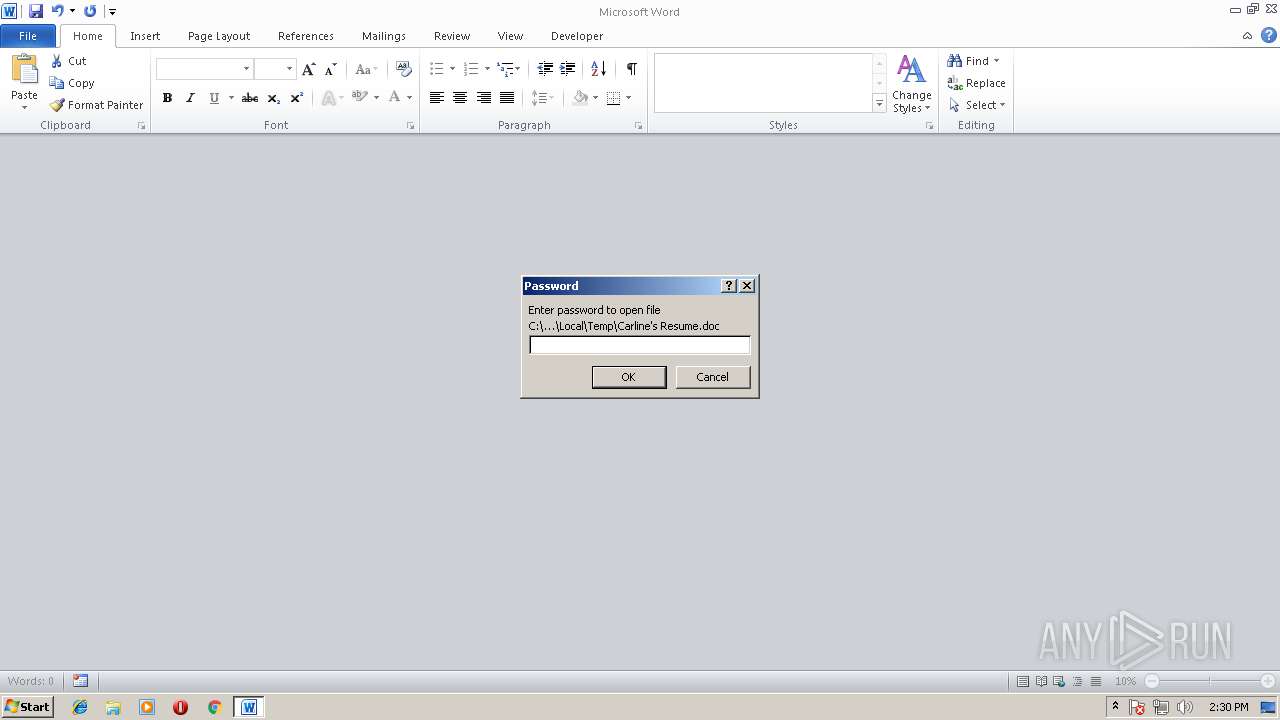The width and height of the screenshot is (1280, 720).
Task: Open the Font dialog launcher
Action: pyautogui.click(x=410, y=126)
